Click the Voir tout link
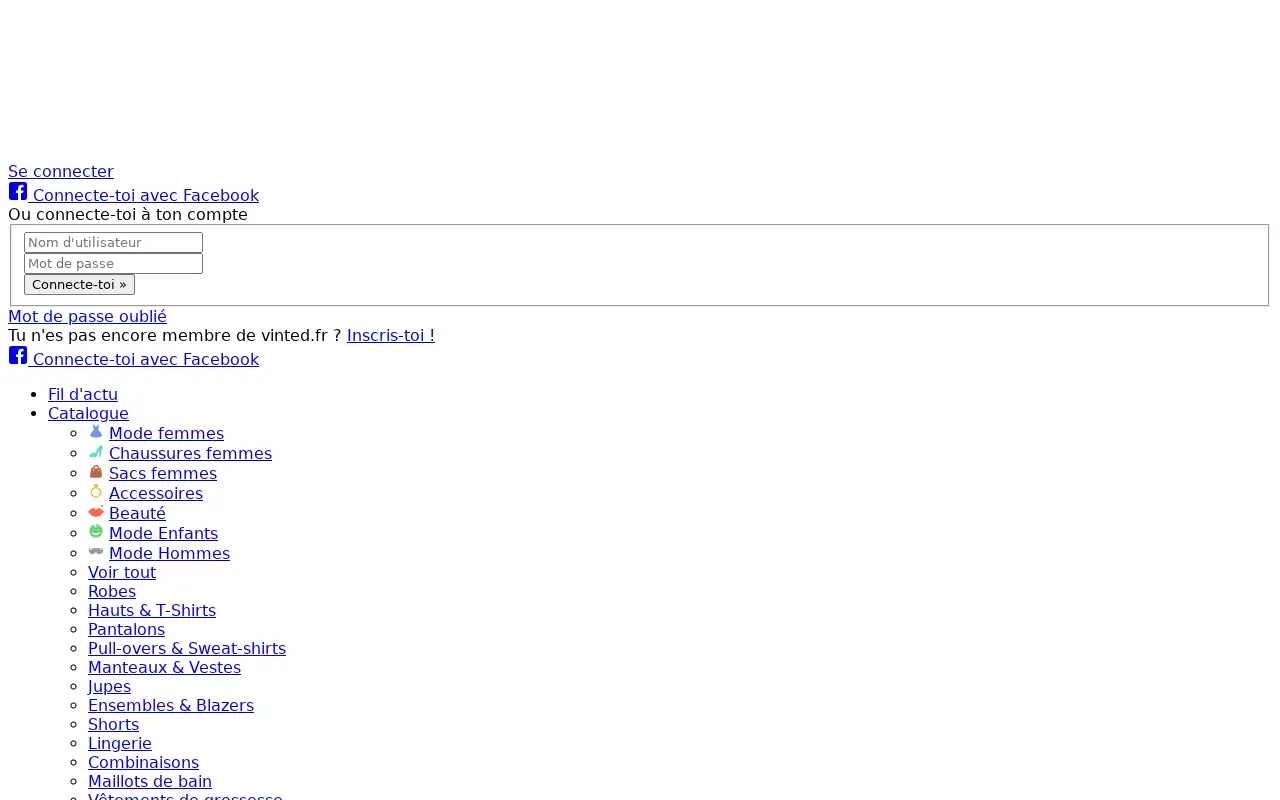The image size is (1280, 800). (122, 573)
